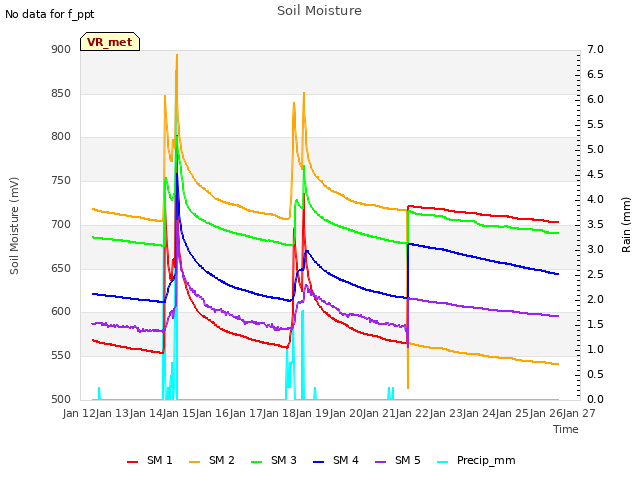Click the SM 3 green legend swatch
This screenshot has height=480, width=640.
tap(257, 462)
